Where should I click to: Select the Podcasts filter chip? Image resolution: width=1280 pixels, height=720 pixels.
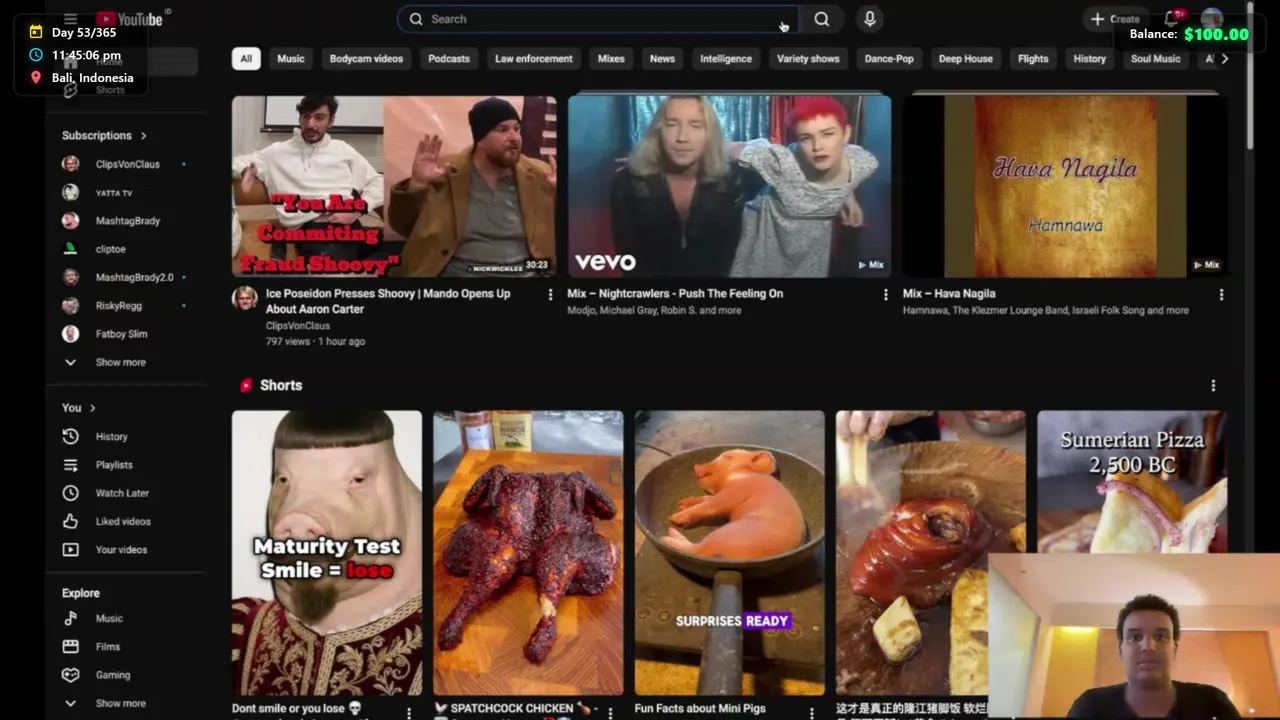pyautogui.click(x=449, y=59)
